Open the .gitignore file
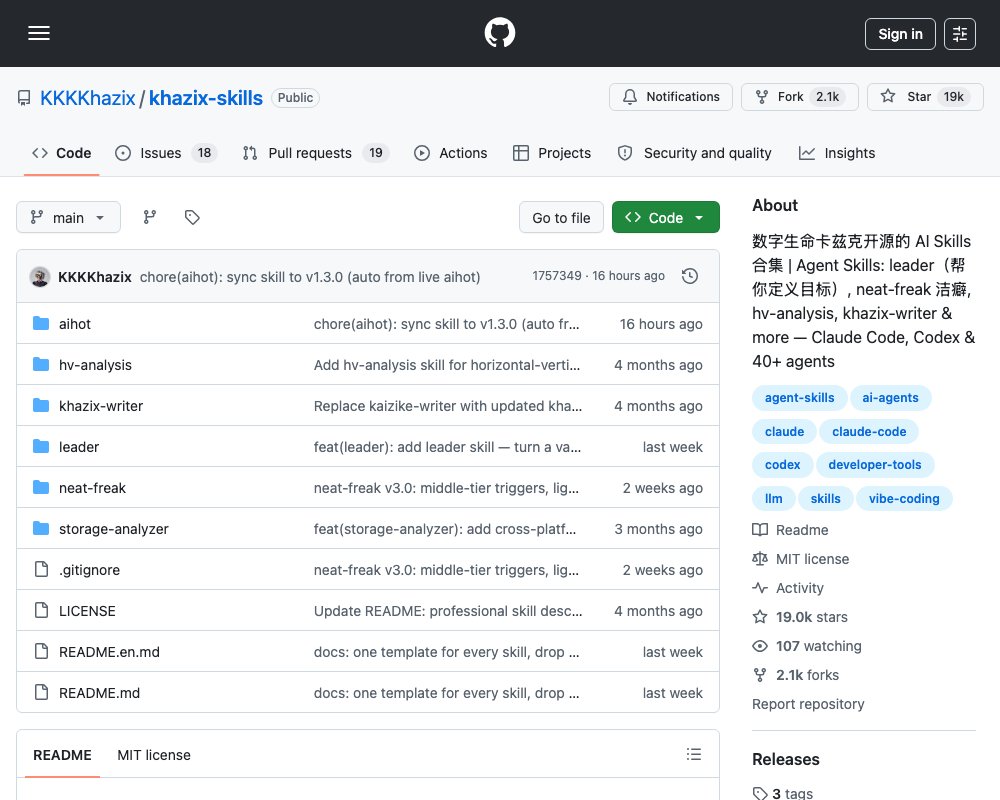This screenshot has width=1000, height=800. click(x=89, y=570)
